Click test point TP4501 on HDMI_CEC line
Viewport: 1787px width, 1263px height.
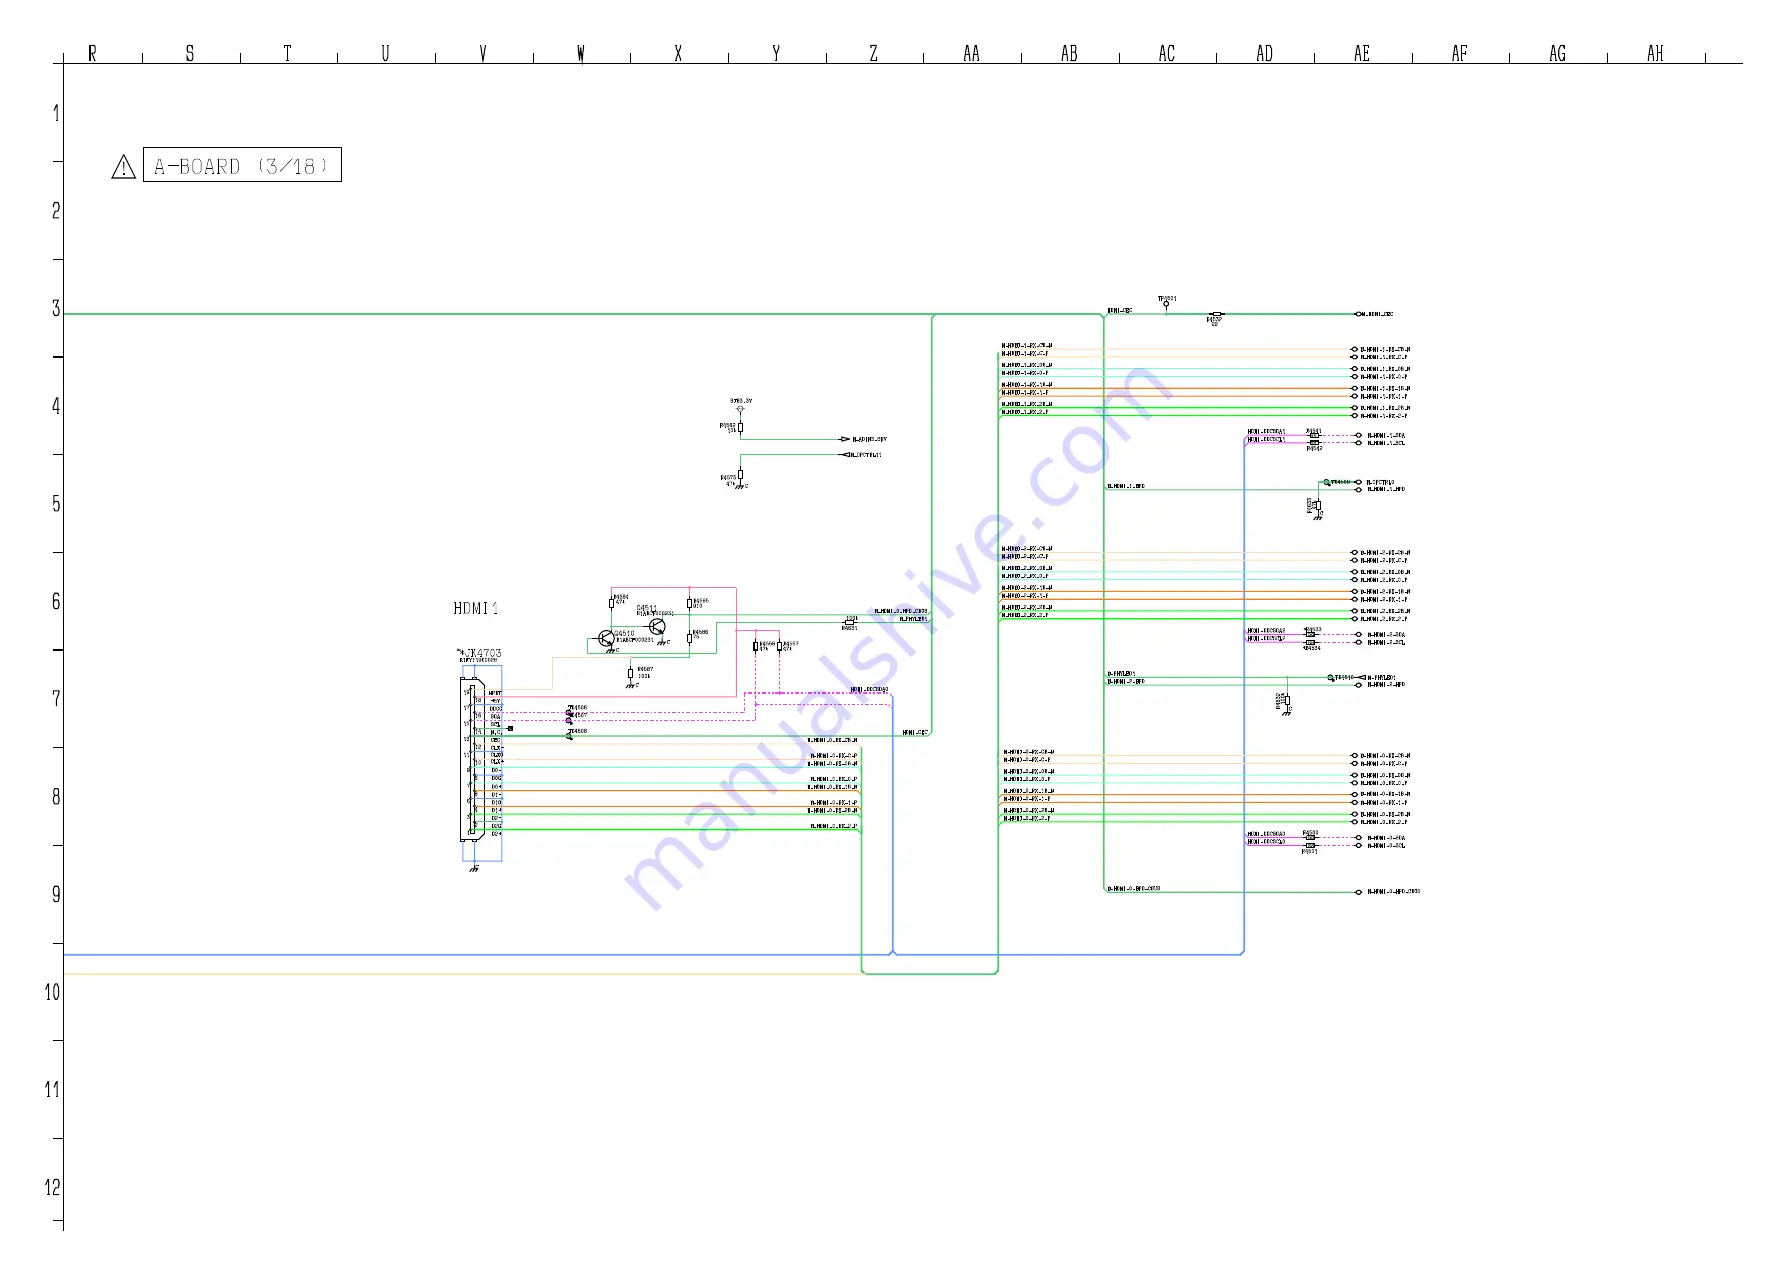click(1166, 304)
